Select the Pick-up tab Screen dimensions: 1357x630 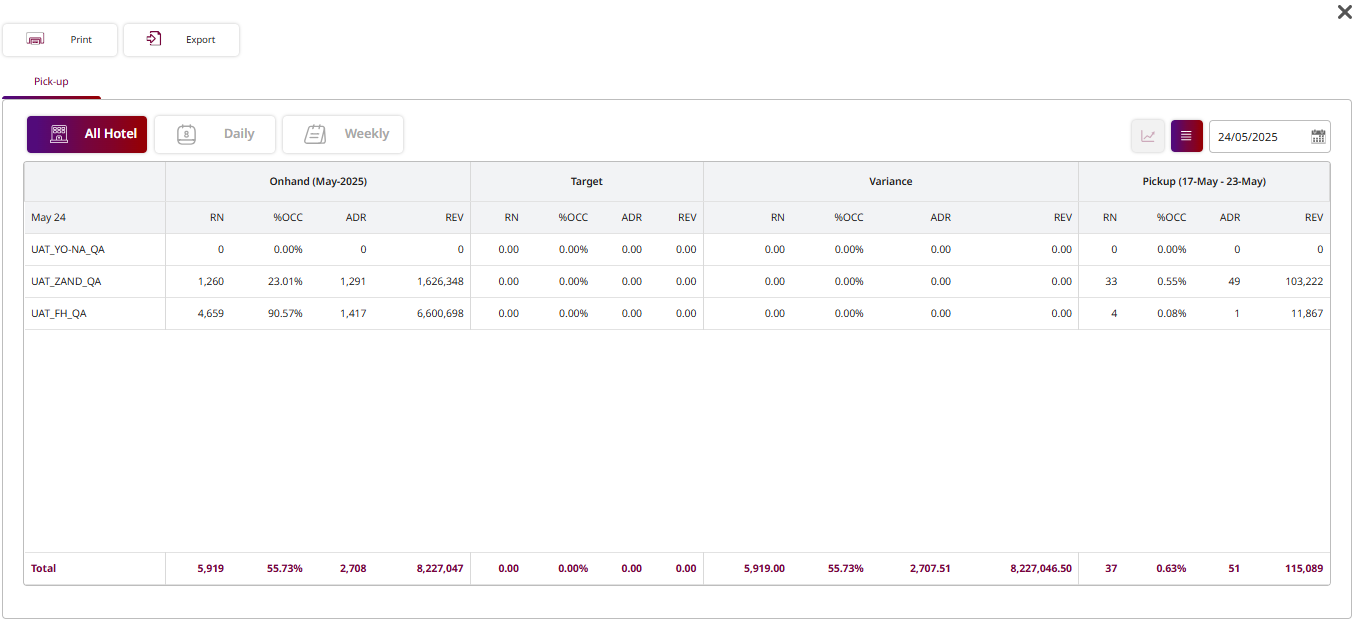tap(51, 82)
